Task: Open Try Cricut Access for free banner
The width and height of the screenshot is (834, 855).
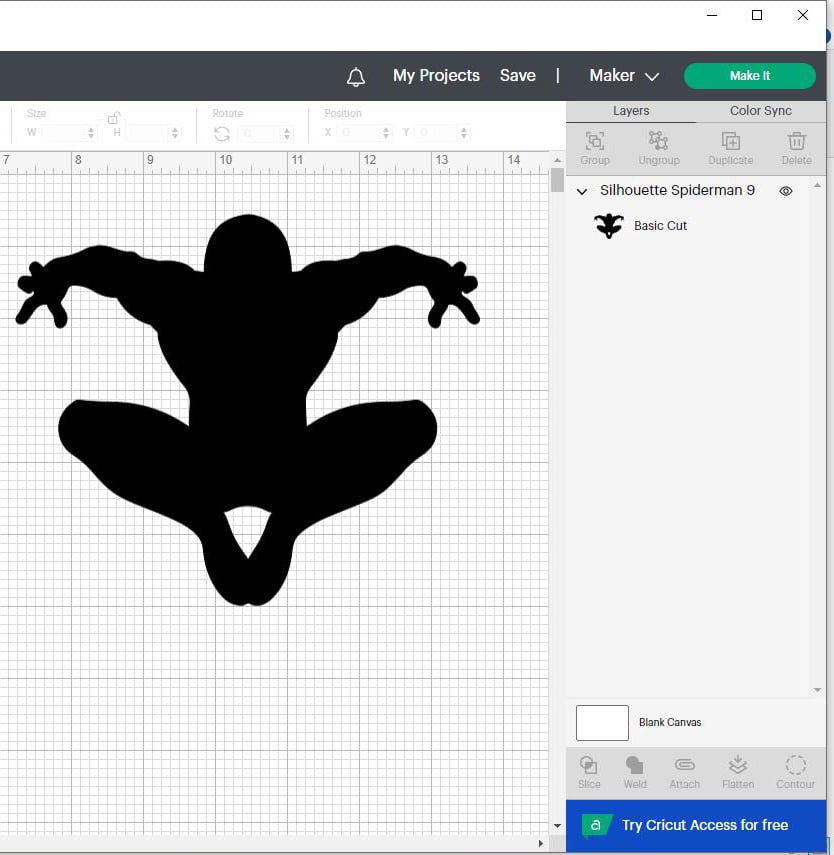Action: coord(696,825)
